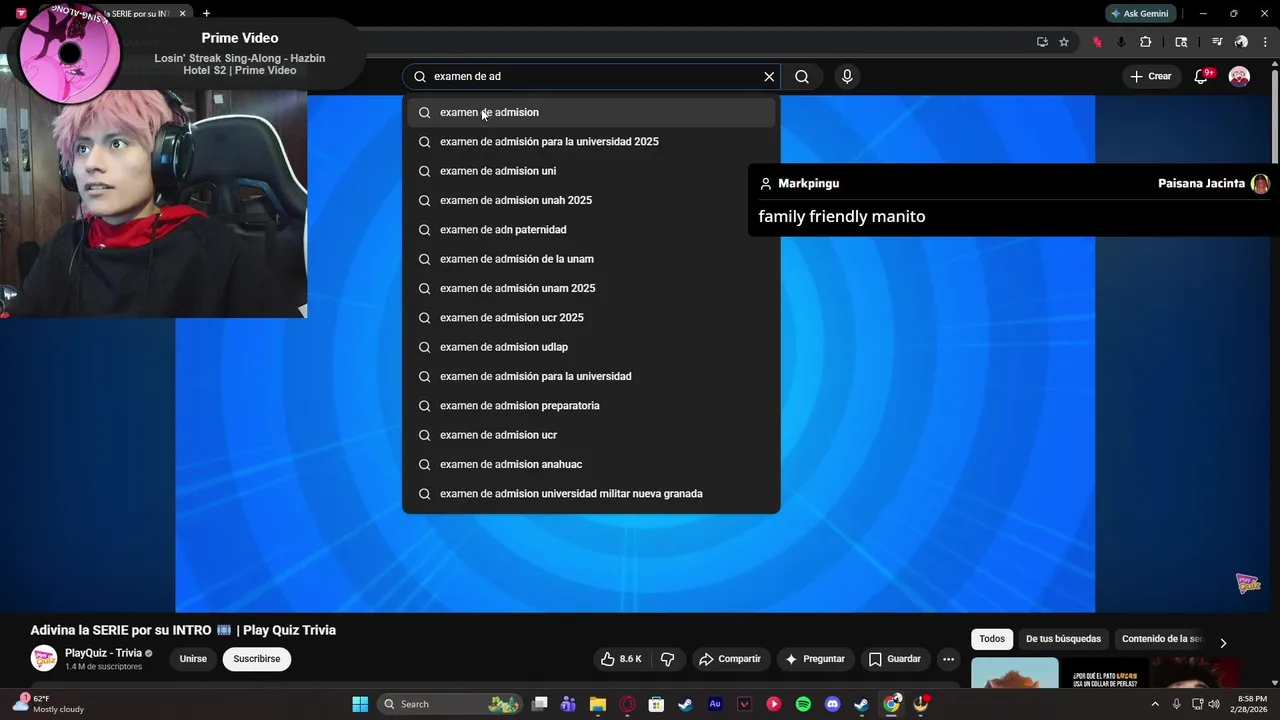
Task: Click install app icon in address bar
Action: (1042, 42)
